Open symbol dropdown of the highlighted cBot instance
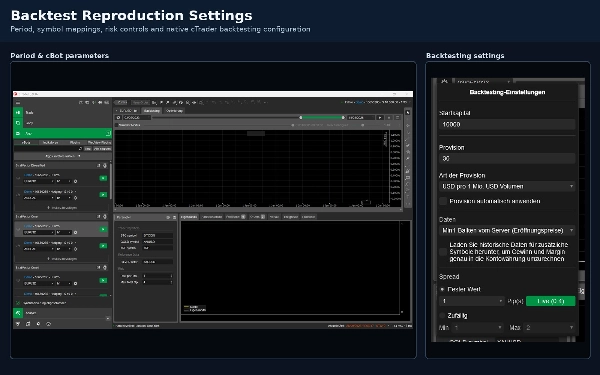 (39, 232)
